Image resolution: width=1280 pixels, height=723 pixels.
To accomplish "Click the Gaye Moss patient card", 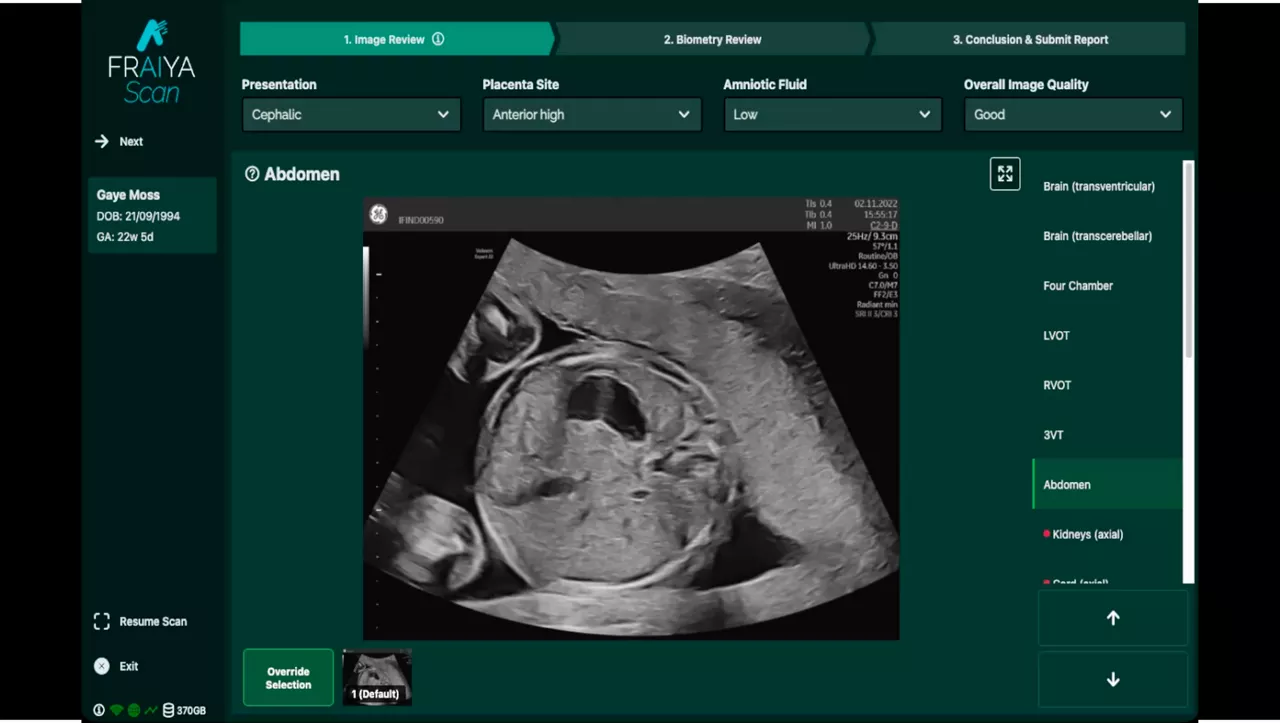I will (x=152, y=215).
